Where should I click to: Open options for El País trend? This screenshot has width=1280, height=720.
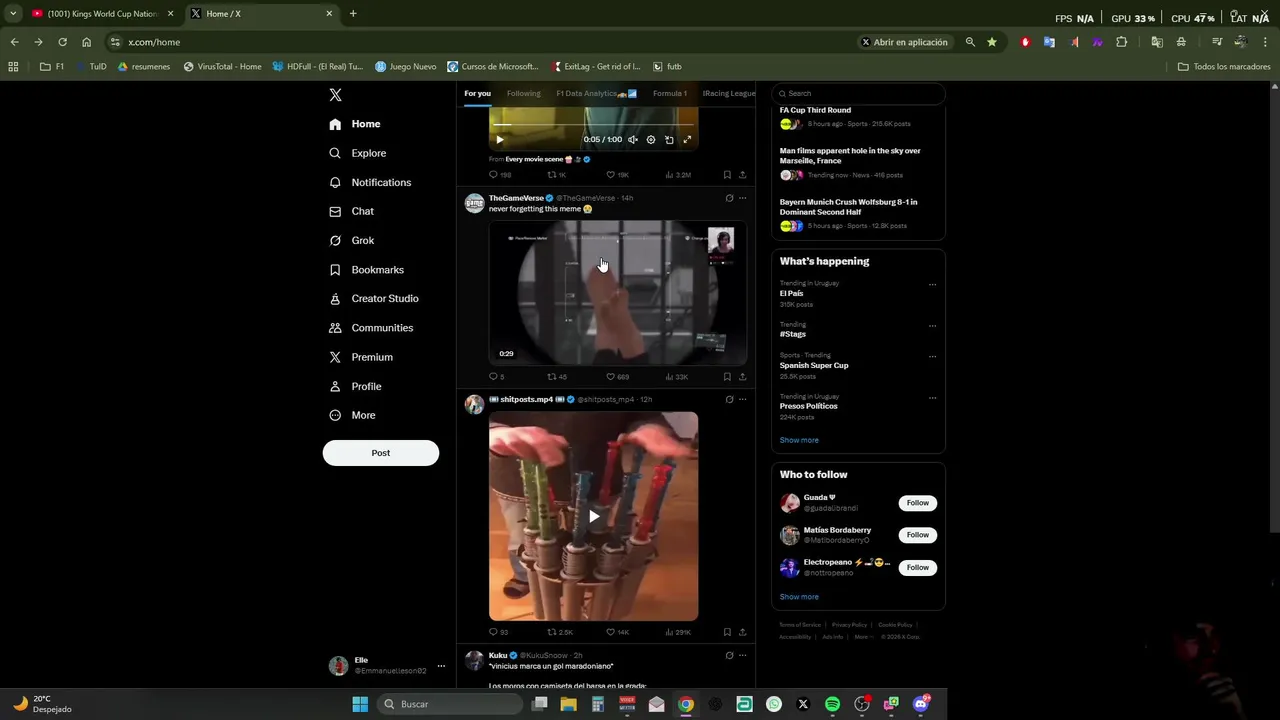(x=932, y=284)
